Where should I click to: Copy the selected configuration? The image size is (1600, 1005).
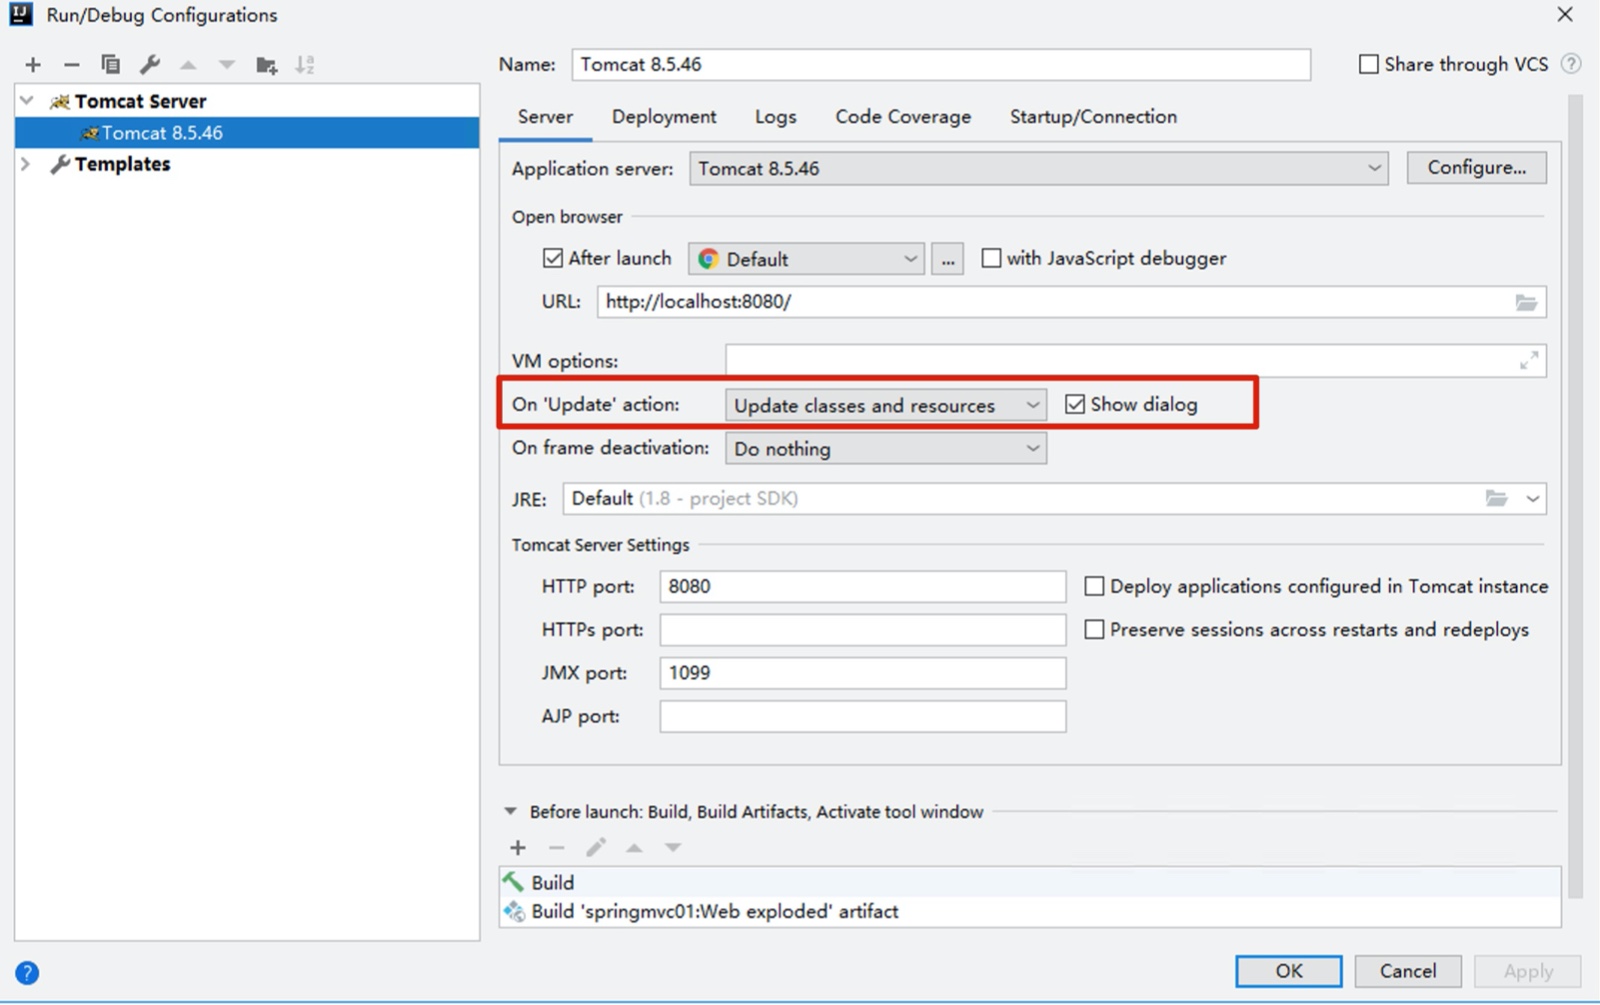[111, 65]
